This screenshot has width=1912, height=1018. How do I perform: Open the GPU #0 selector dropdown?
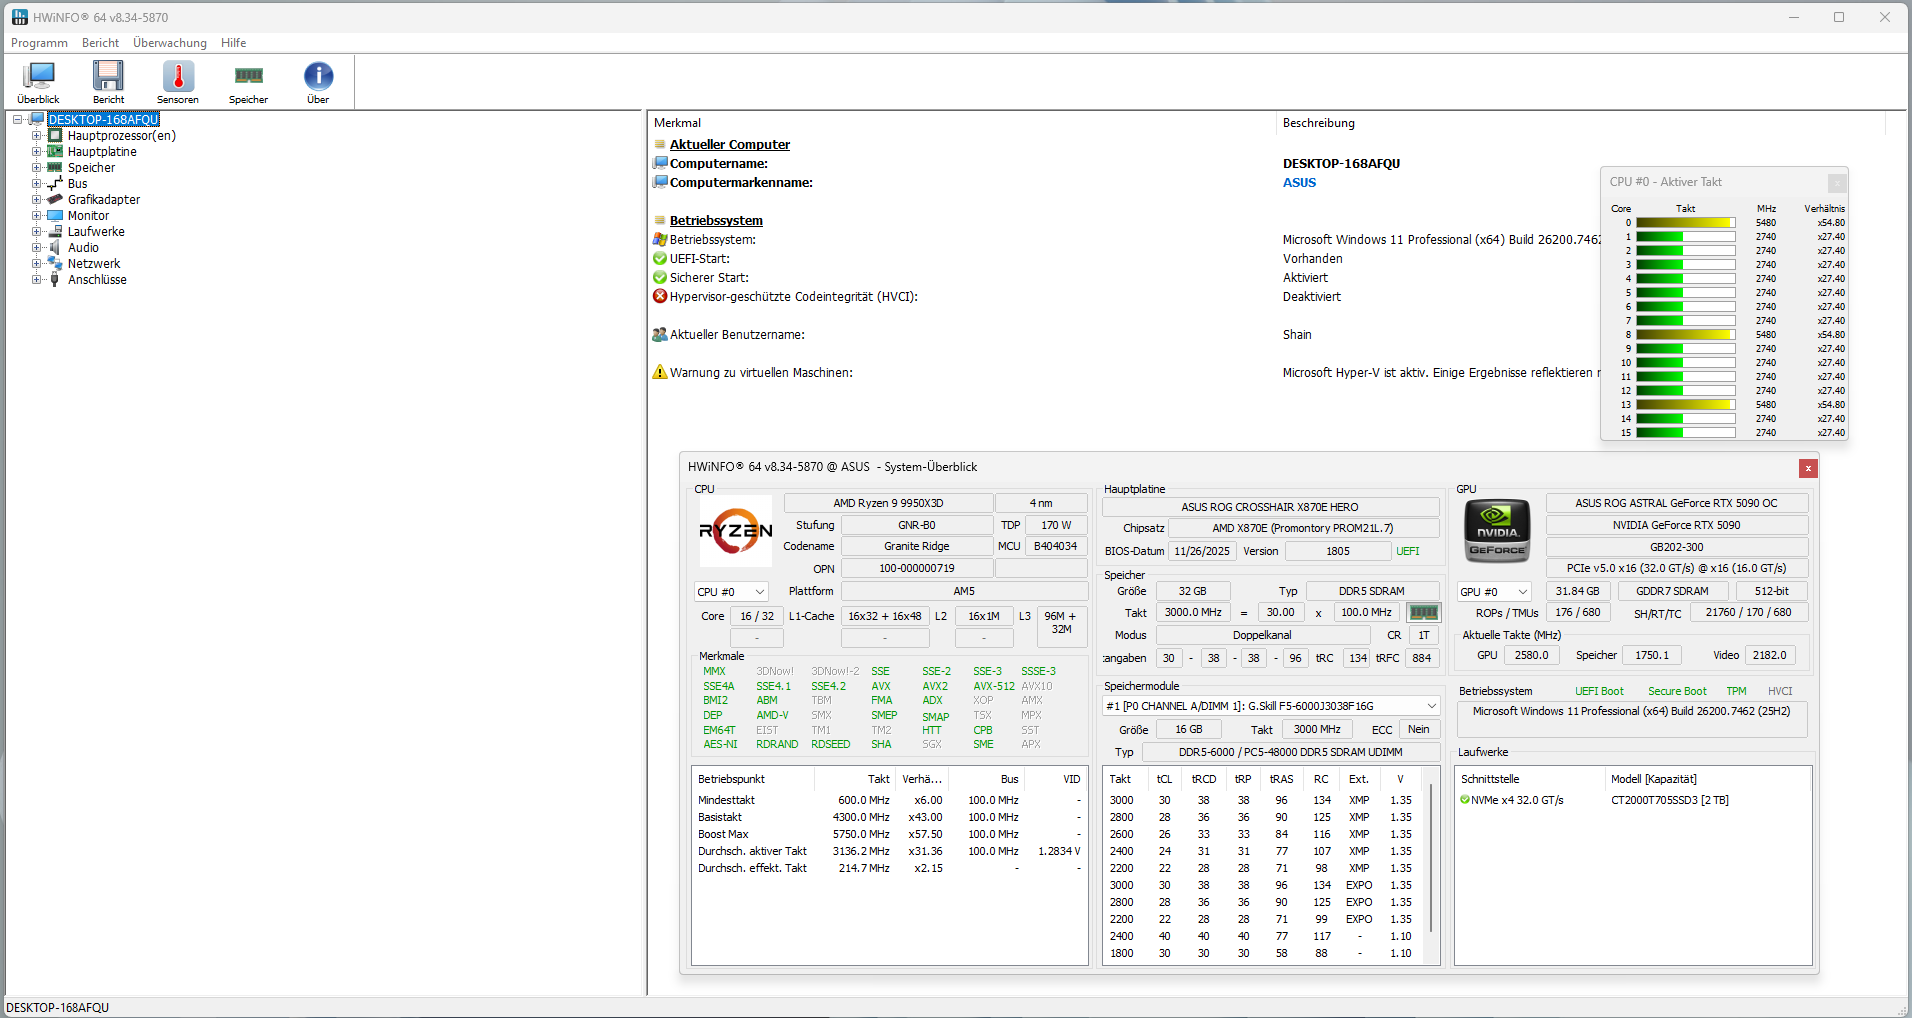tap(1494, 592)
